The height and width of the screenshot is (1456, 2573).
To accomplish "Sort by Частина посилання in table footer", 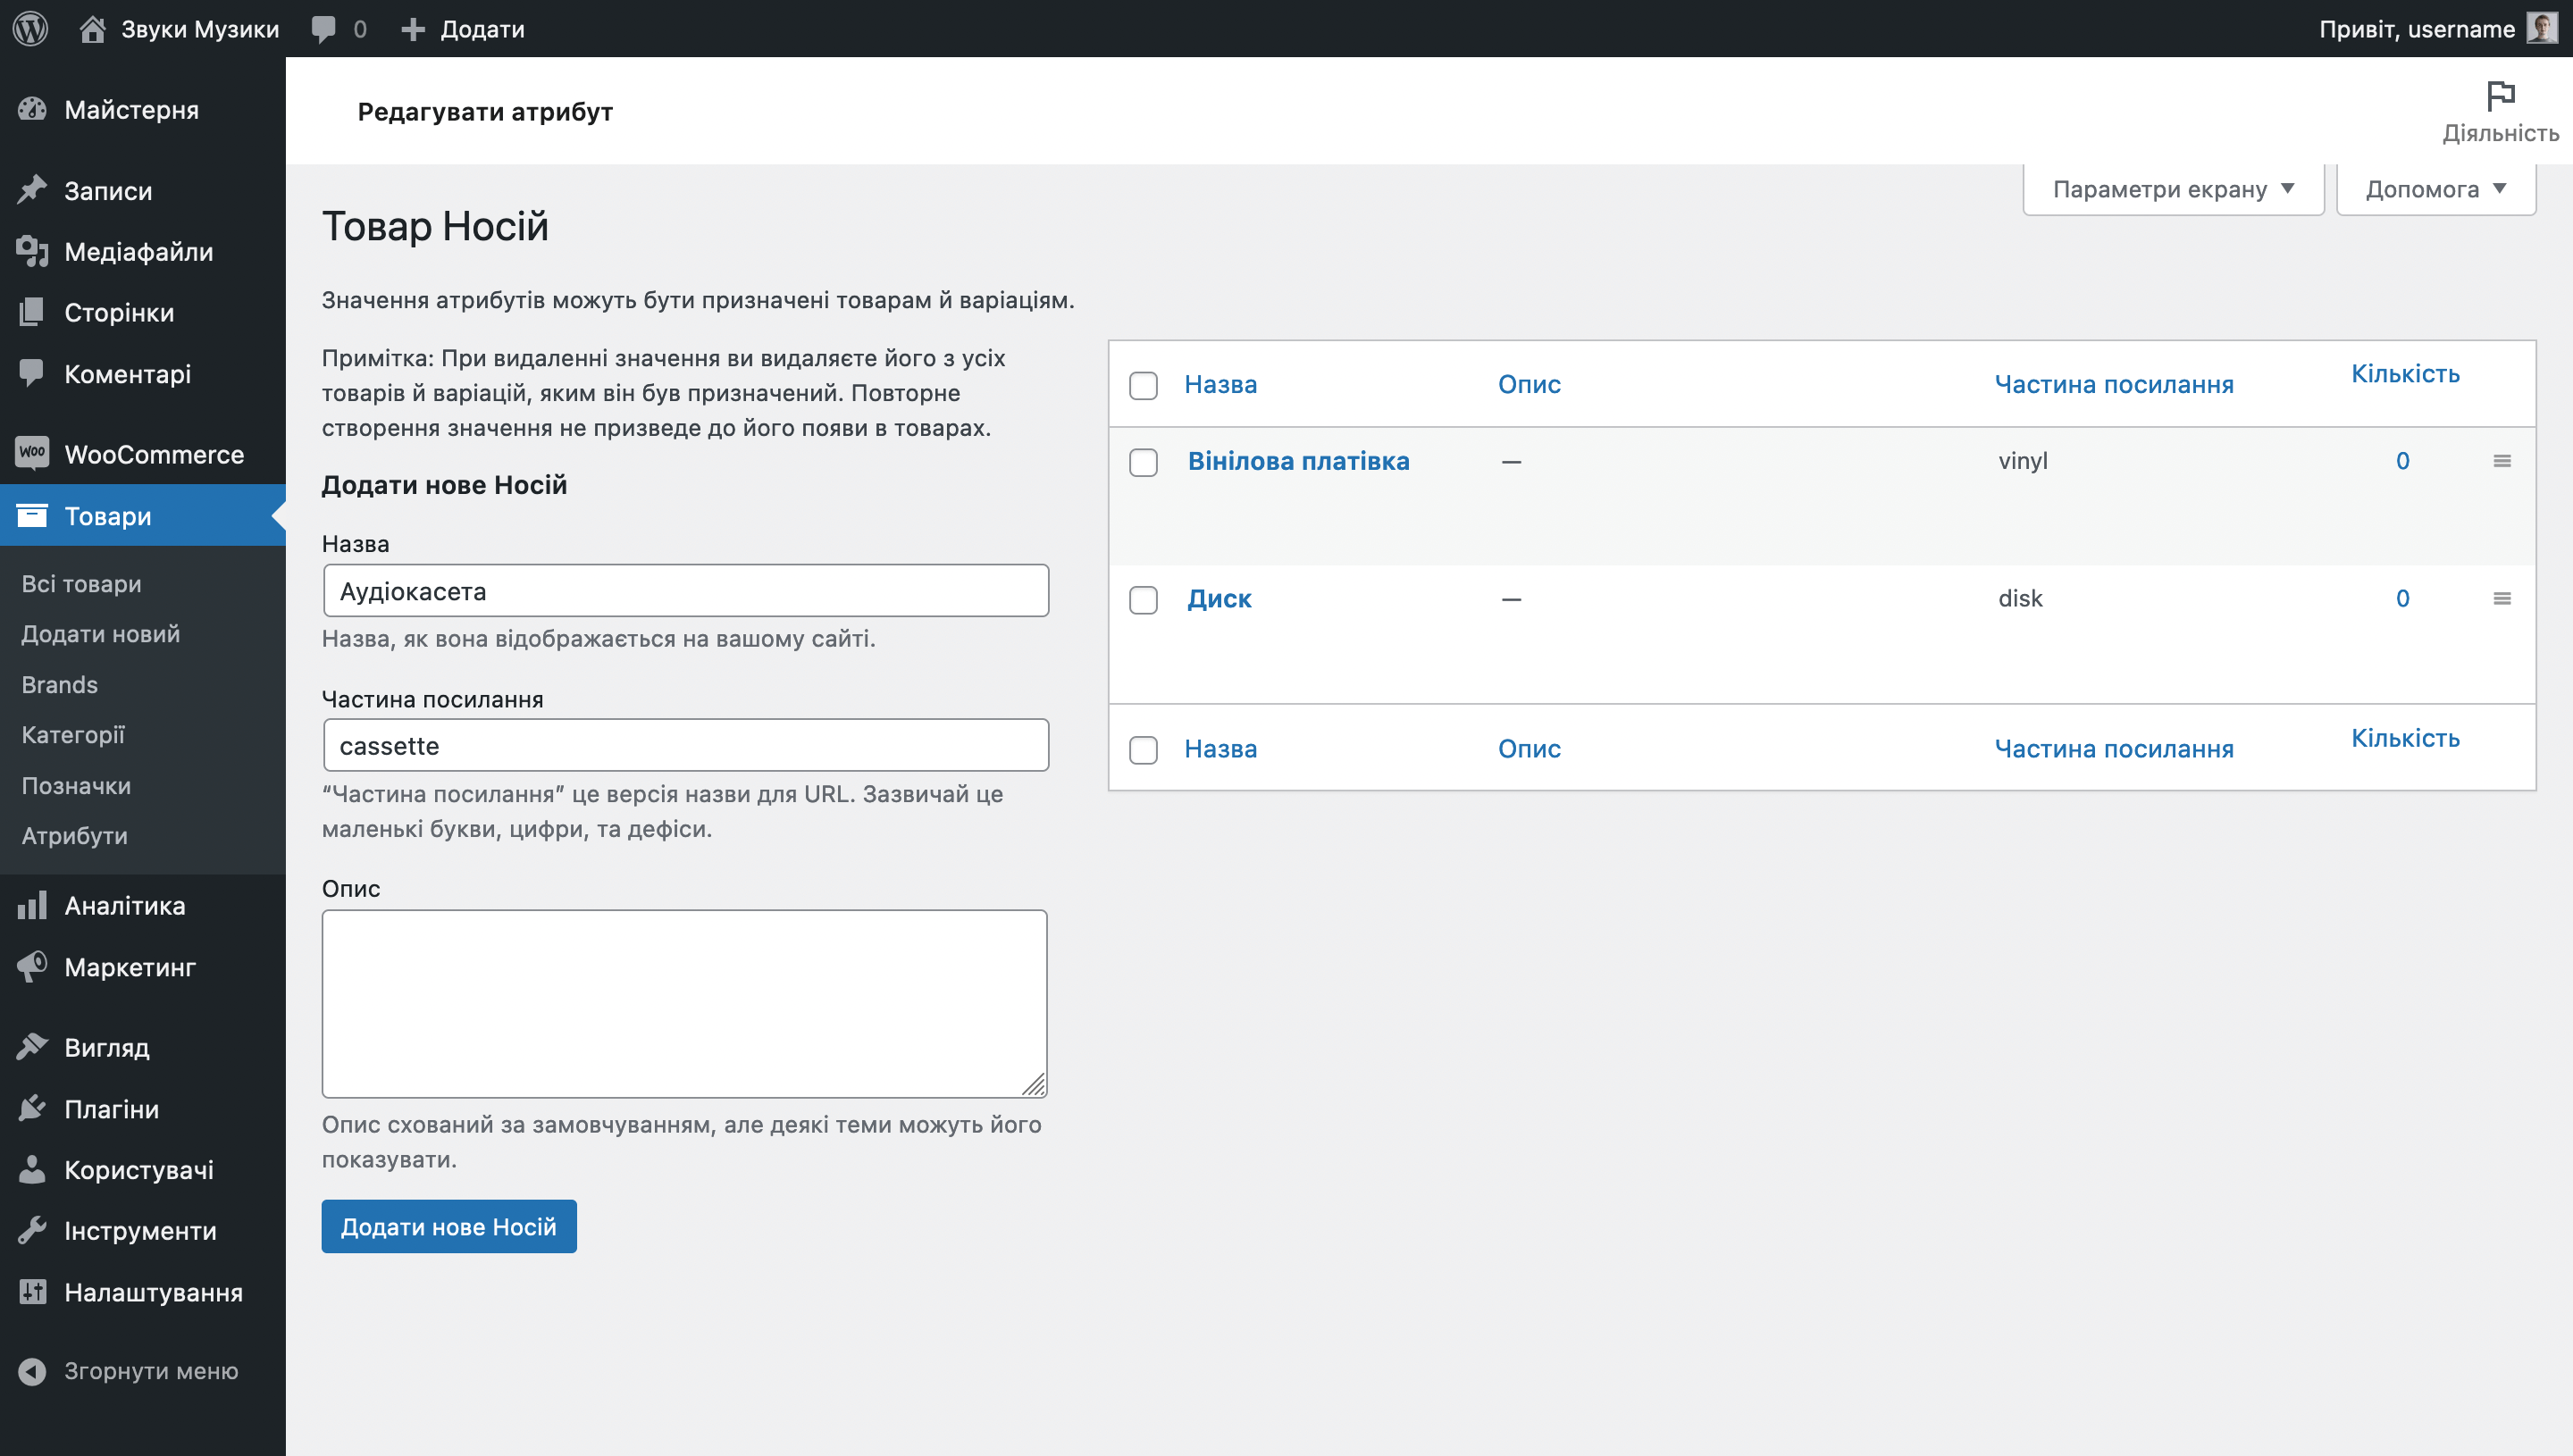I will point(2113,748).
